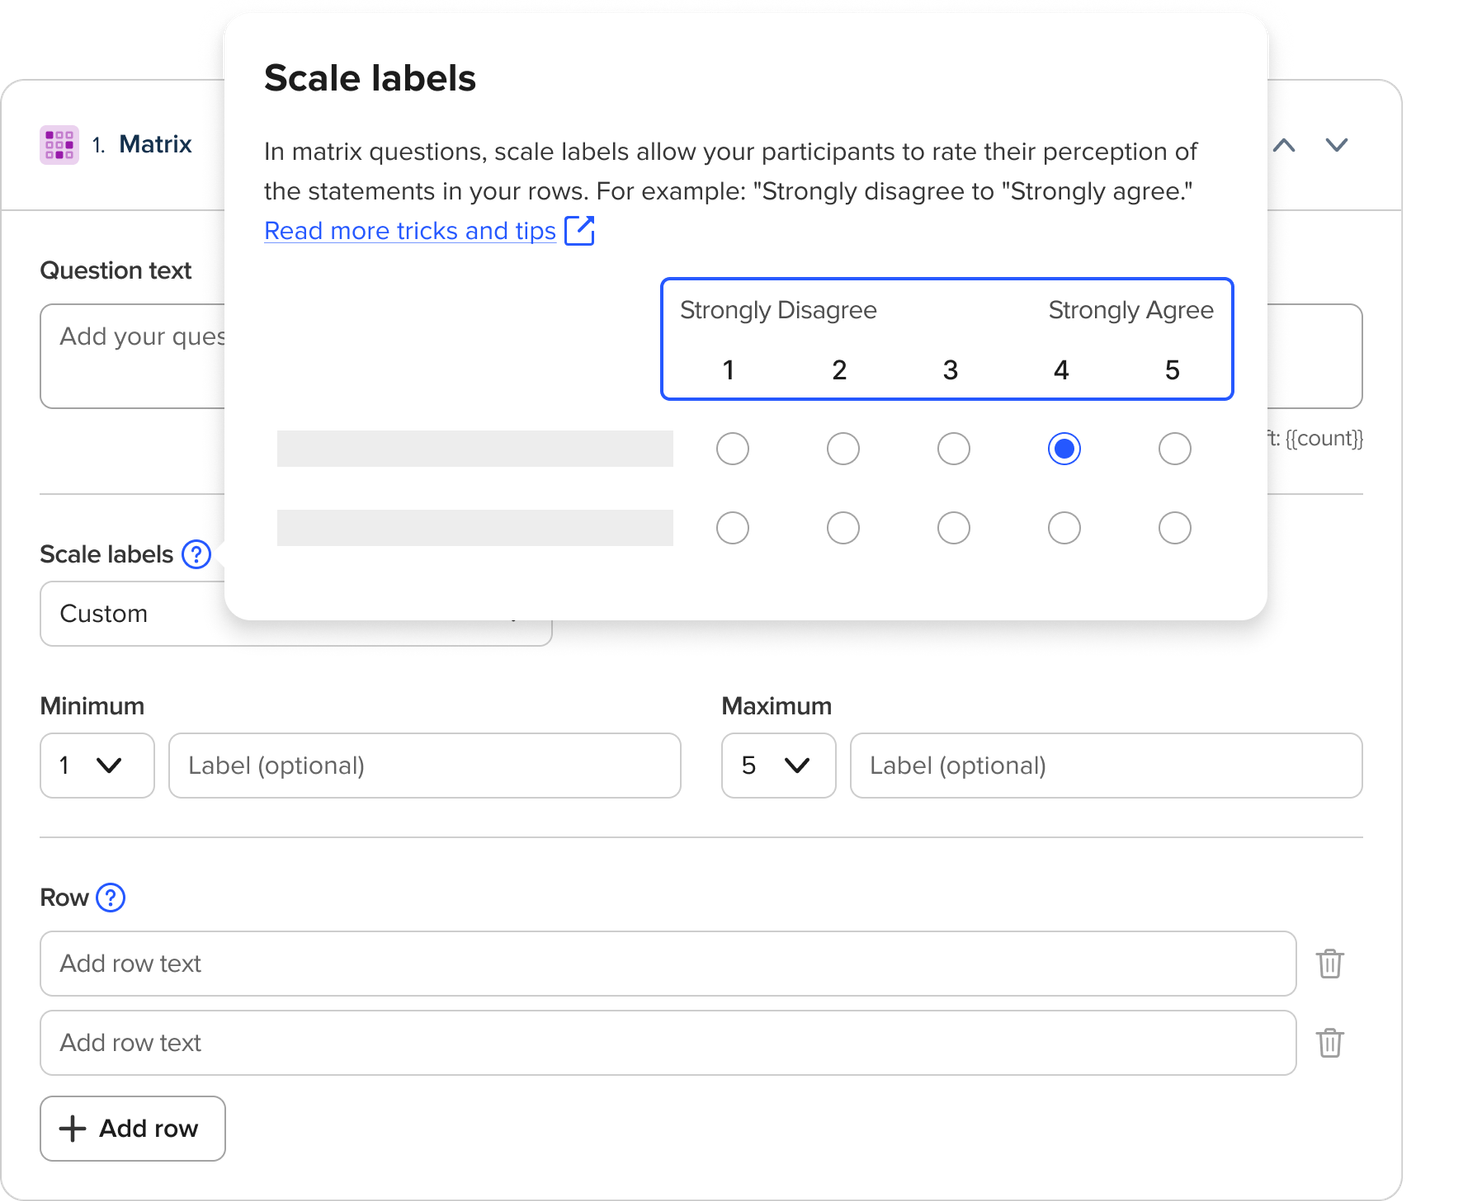
Task: Select the selected radio under column 4, first row
Action: [1063, 449]
